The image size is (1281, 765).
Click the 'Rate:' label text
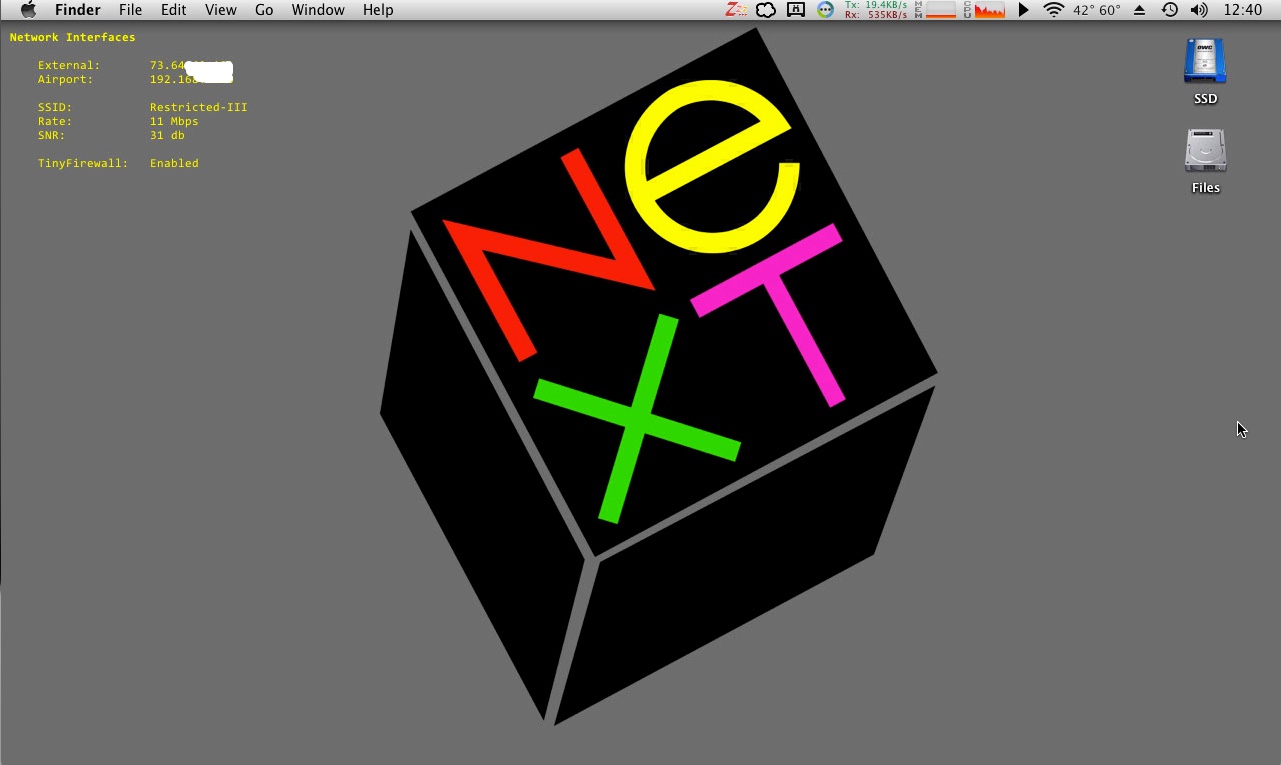pos(55,121)
